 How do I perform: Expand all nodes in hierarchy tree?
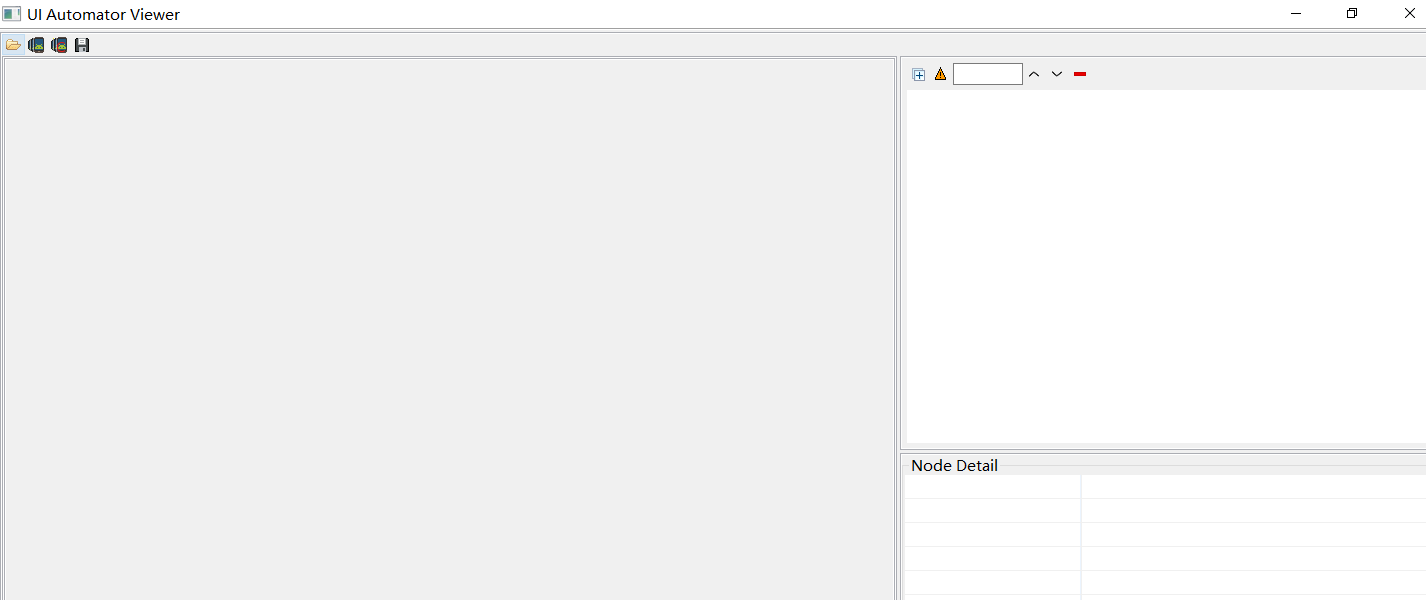[x=919, y=74]
